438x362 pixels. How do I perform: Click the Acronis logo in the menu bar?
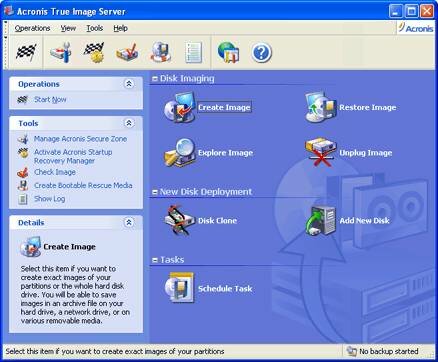[x=416, y=28]
